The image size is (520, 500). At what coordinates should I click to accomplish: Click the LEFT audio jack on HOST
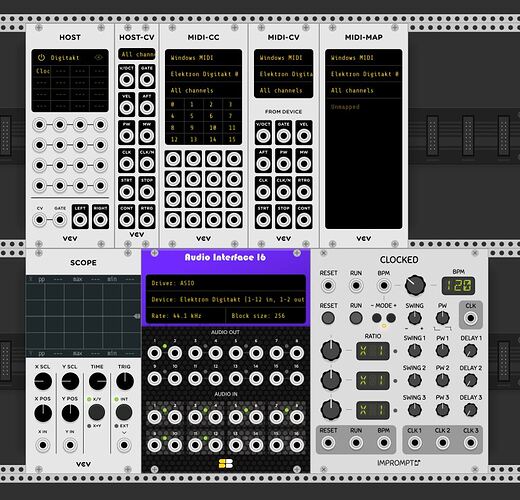coord(80,220)
